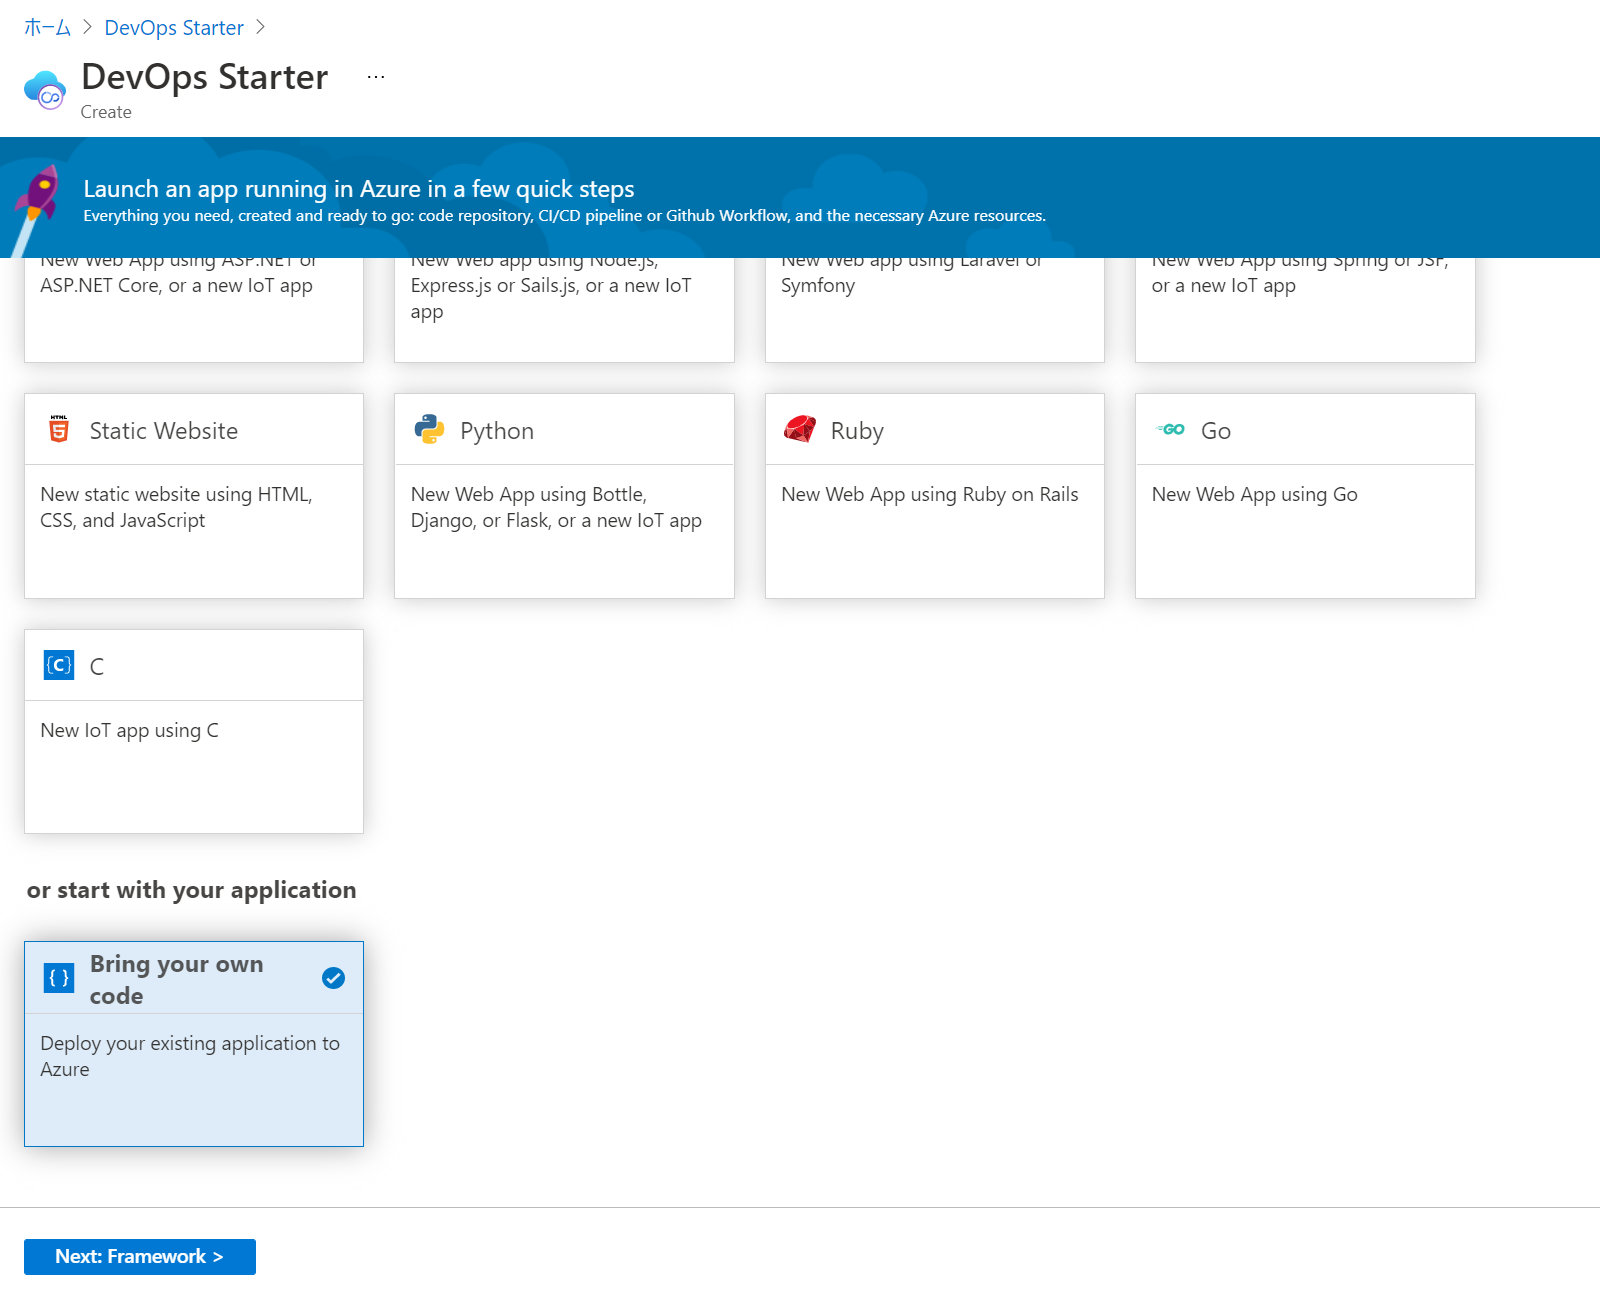Click 'New Web App using Go' description
Viewport: 1600px width, 1300px height.
click(x=1255, y=494)
